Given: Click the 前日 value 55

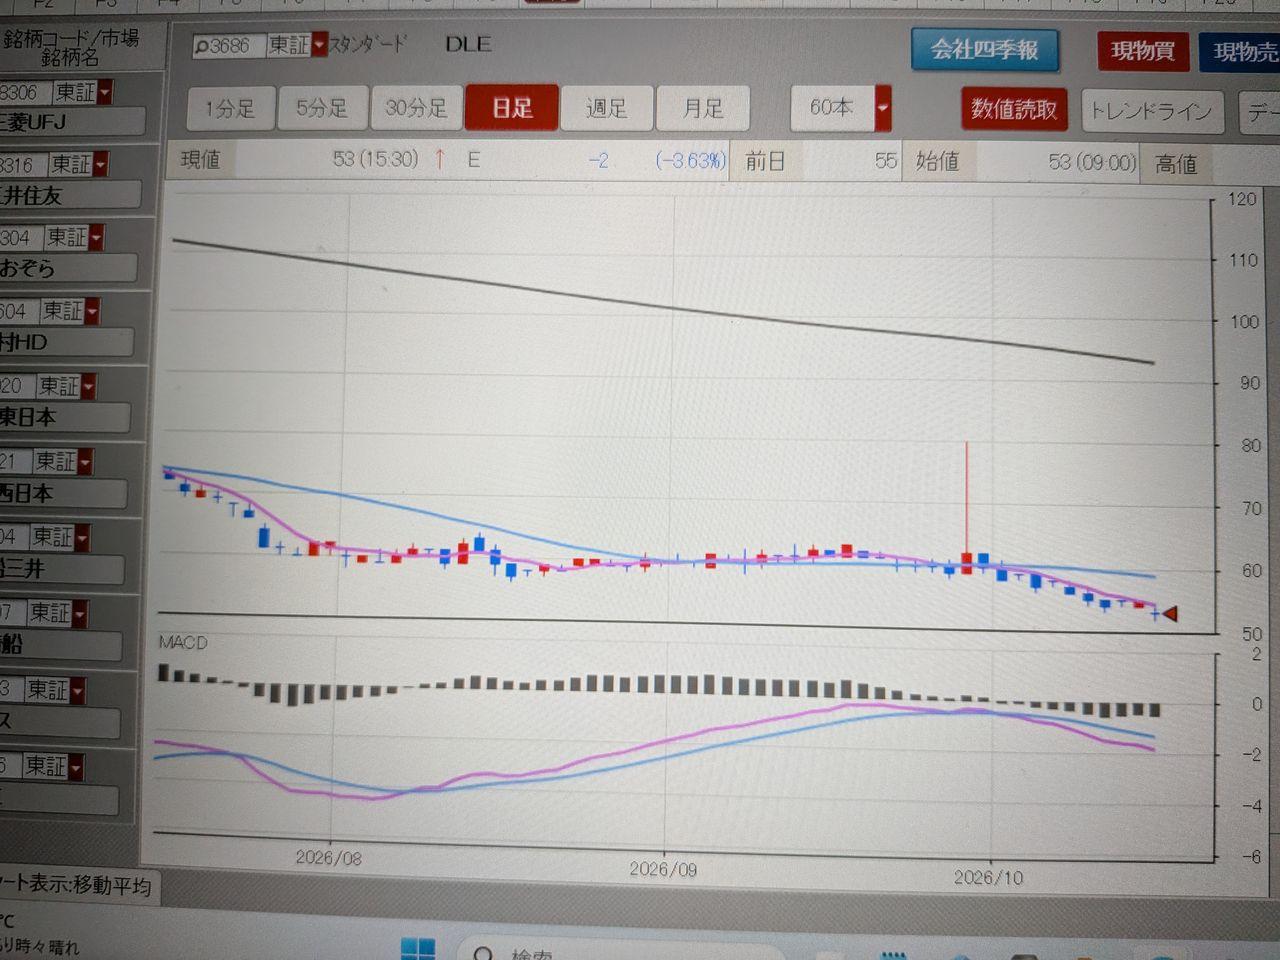Looking at the screenshot, I should pos(885,160).
